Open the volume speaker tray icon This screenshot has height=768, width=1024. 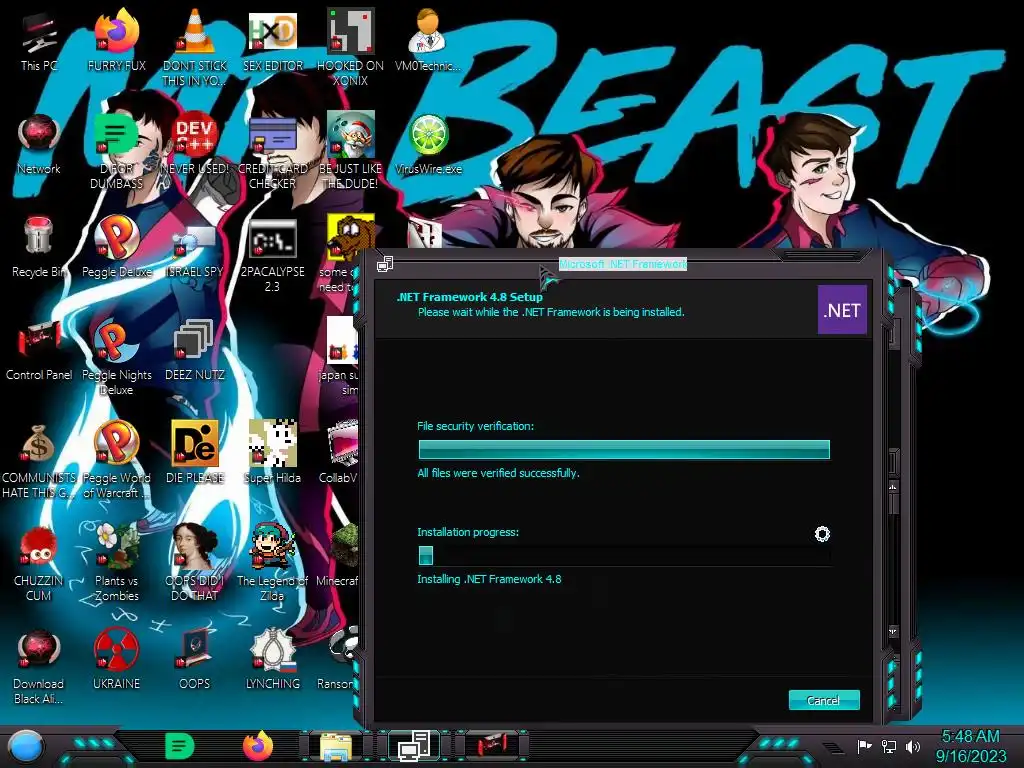click(913, 746)
